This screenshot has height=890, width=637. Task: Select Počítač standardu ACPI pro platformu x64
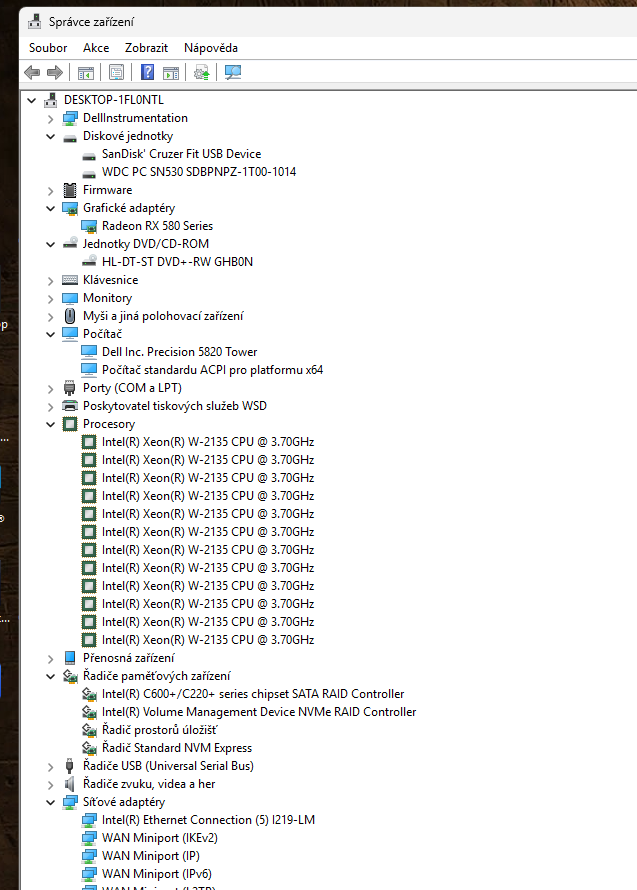pos(212,370)
